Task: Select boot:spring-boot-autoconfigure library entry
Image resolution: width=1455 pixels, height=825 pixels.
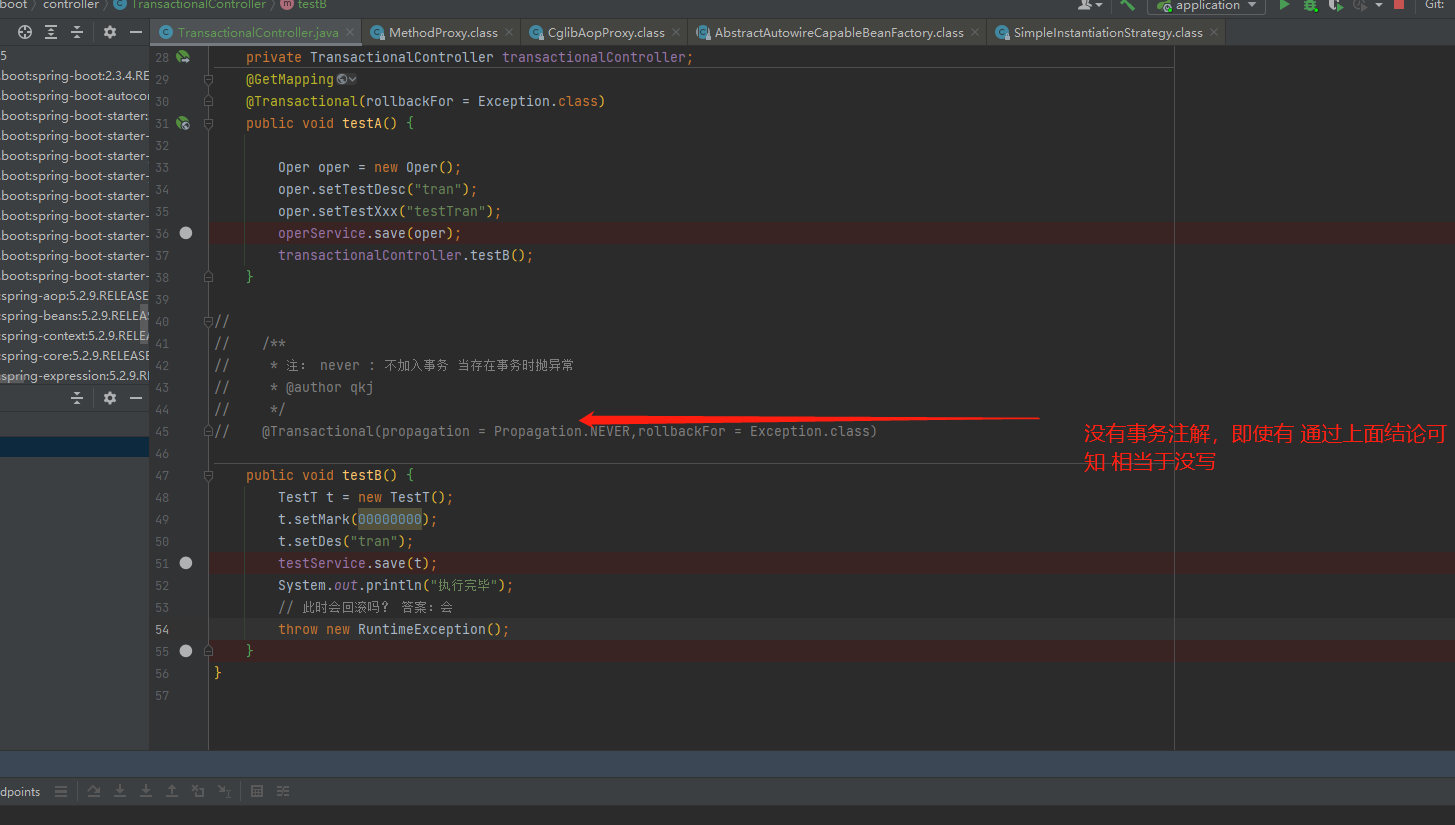Action: [x=74, y=96]
